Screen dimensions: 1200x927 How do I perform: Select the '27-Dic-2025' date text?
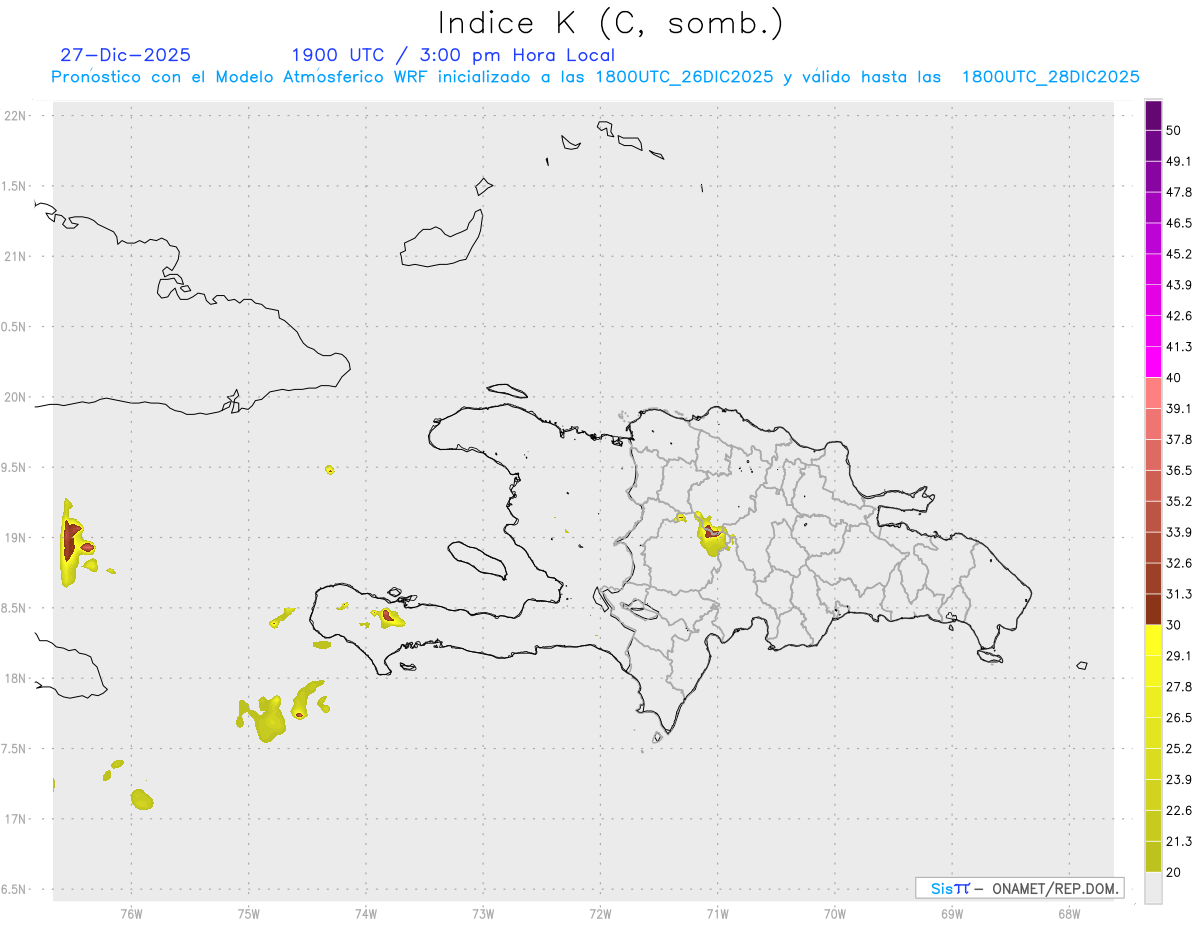pyautogui.click(x=126, y=55)
